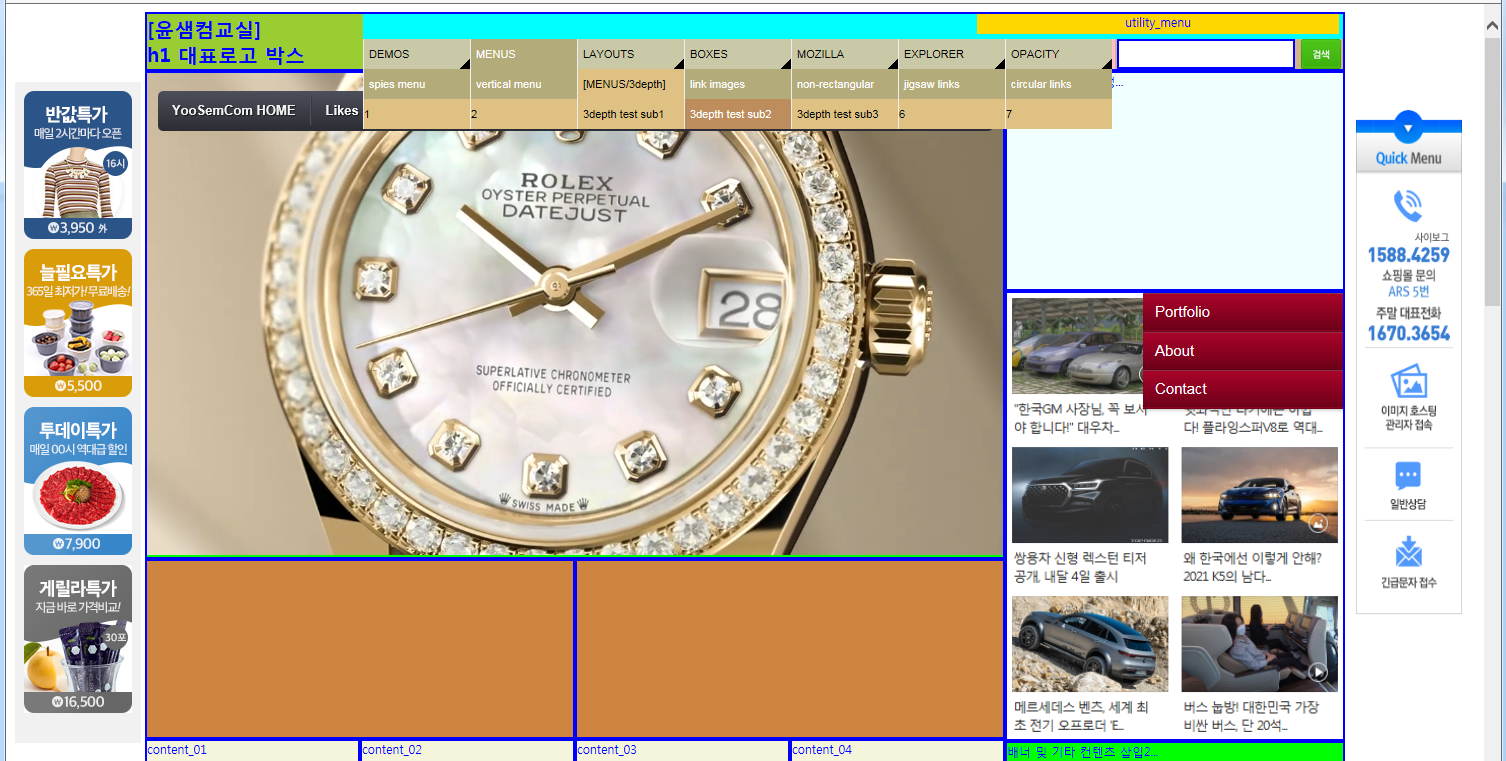The image size is (1506, 761).
Task: Open the 쌍용차 신형 렉스턴 news thumbnail
Action: pyautogui.click(x=1090, y=495)
